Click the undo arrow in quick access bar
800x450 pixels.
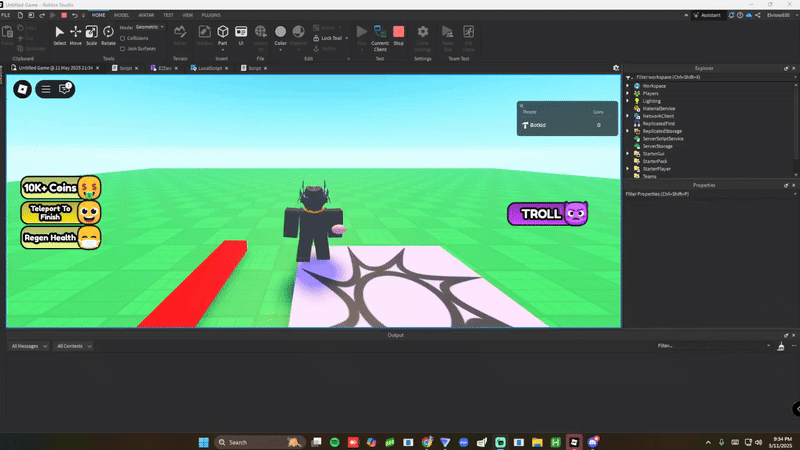coord(75,15)
